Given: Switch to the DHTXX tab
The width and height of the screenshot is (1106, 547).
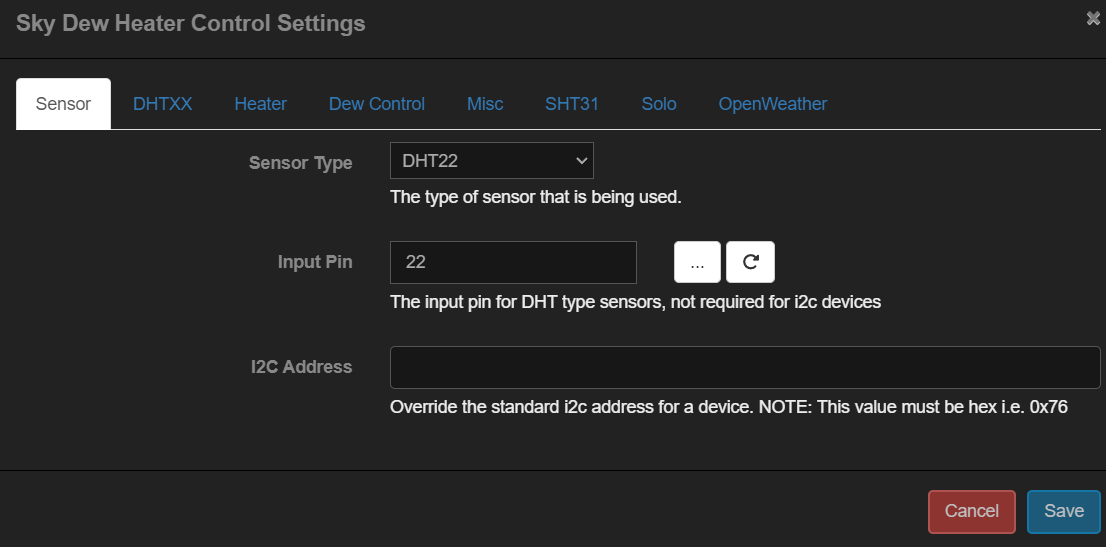Looking at the screenshot, I should click(x=162, y=104).
